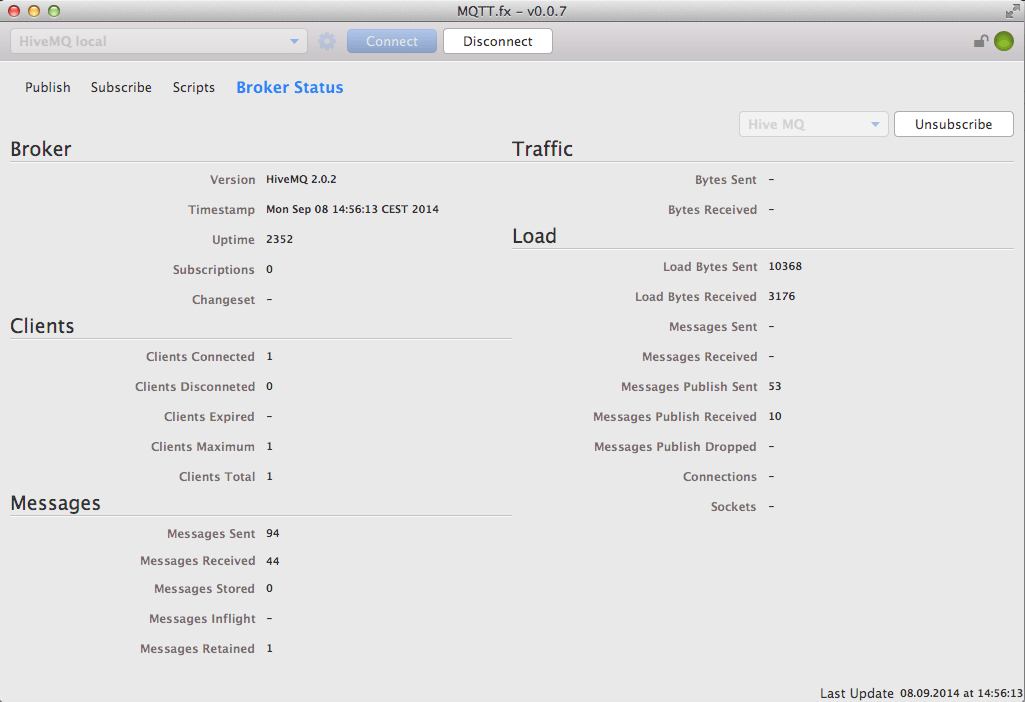Toggle fullscreen with the window arrows icon
Viewport: 1025px width, 702px height.
tap(1012, 10)
